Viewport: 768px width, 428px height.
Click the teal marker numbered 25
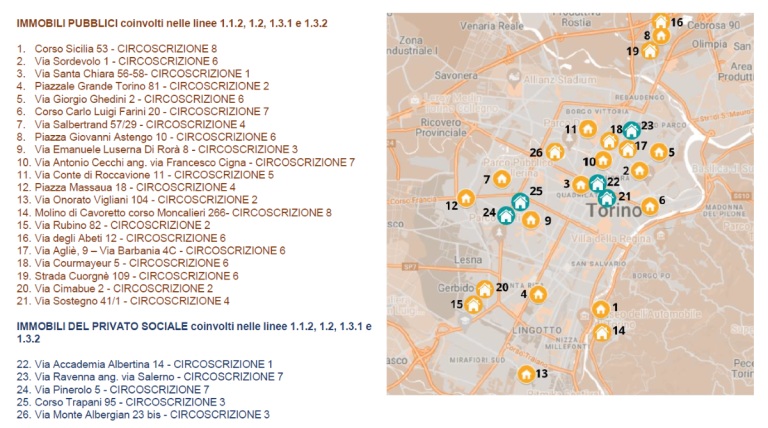click(520, 202)
